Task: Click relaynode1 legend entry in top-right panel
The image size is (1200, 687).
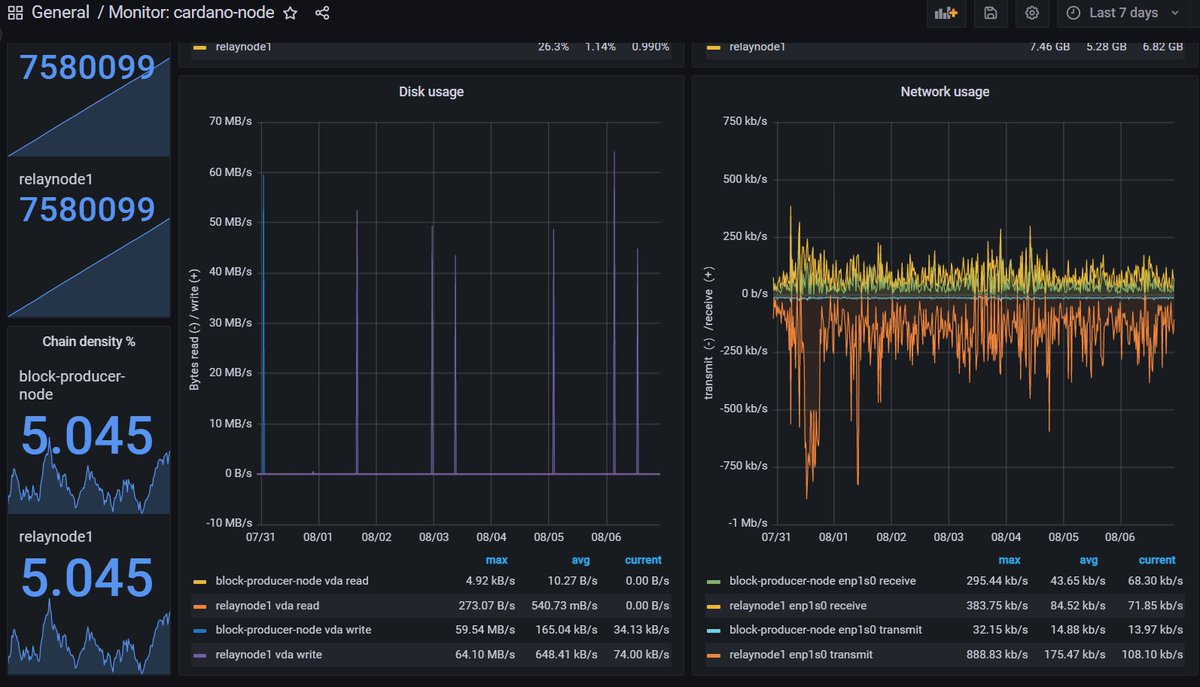Action: click(x=759, y=46)
